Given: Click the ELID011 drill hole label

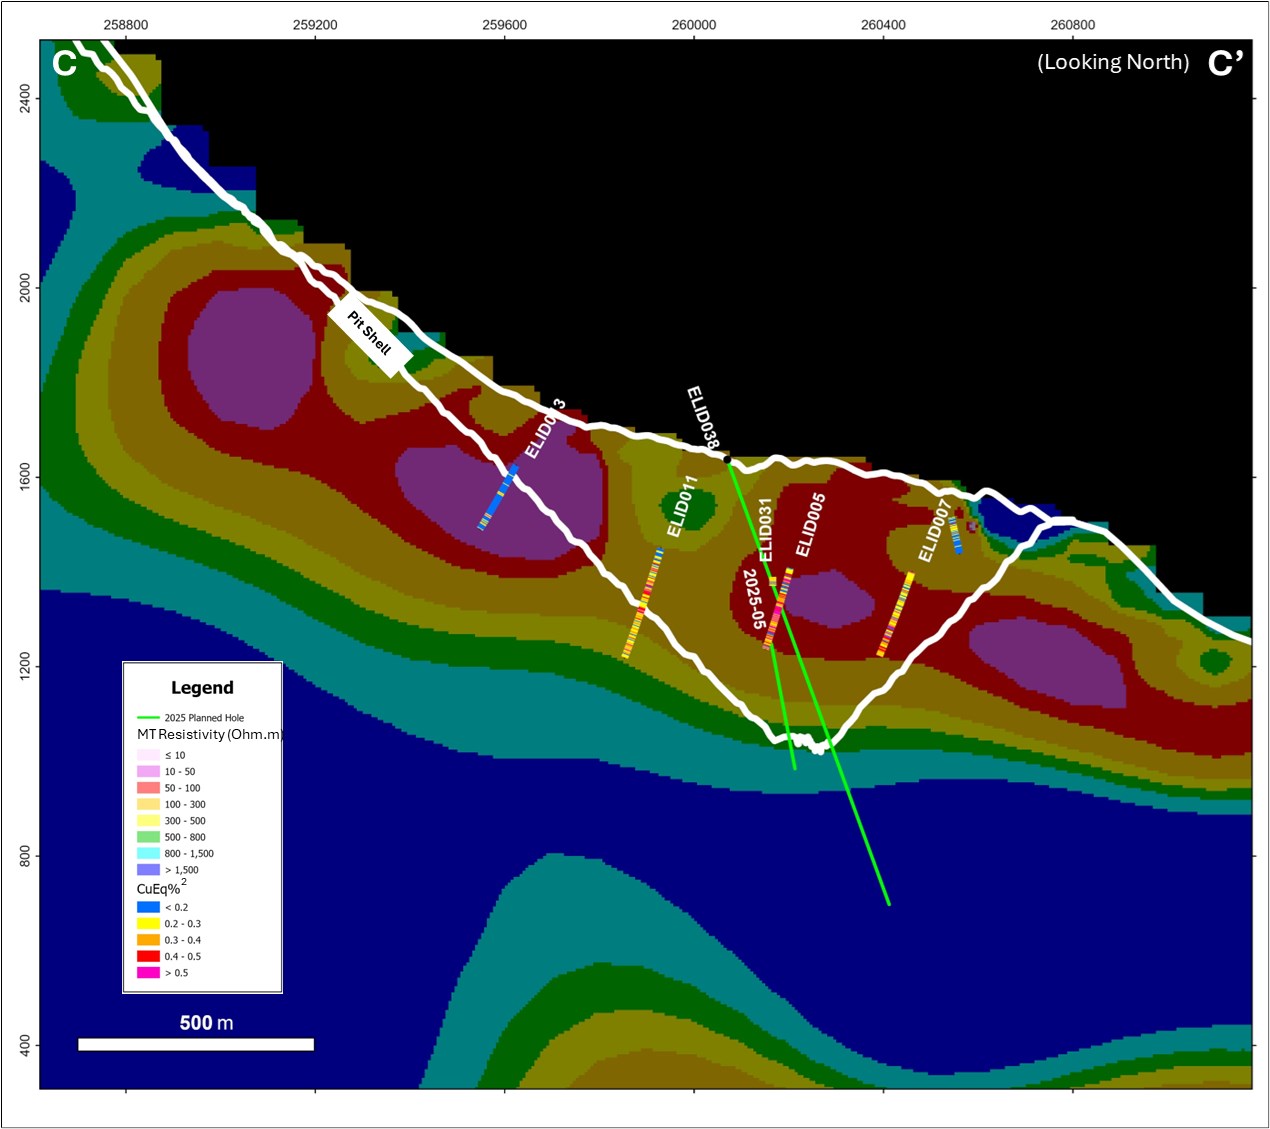Looking at the screenshot, I should (x=682, y=506).
